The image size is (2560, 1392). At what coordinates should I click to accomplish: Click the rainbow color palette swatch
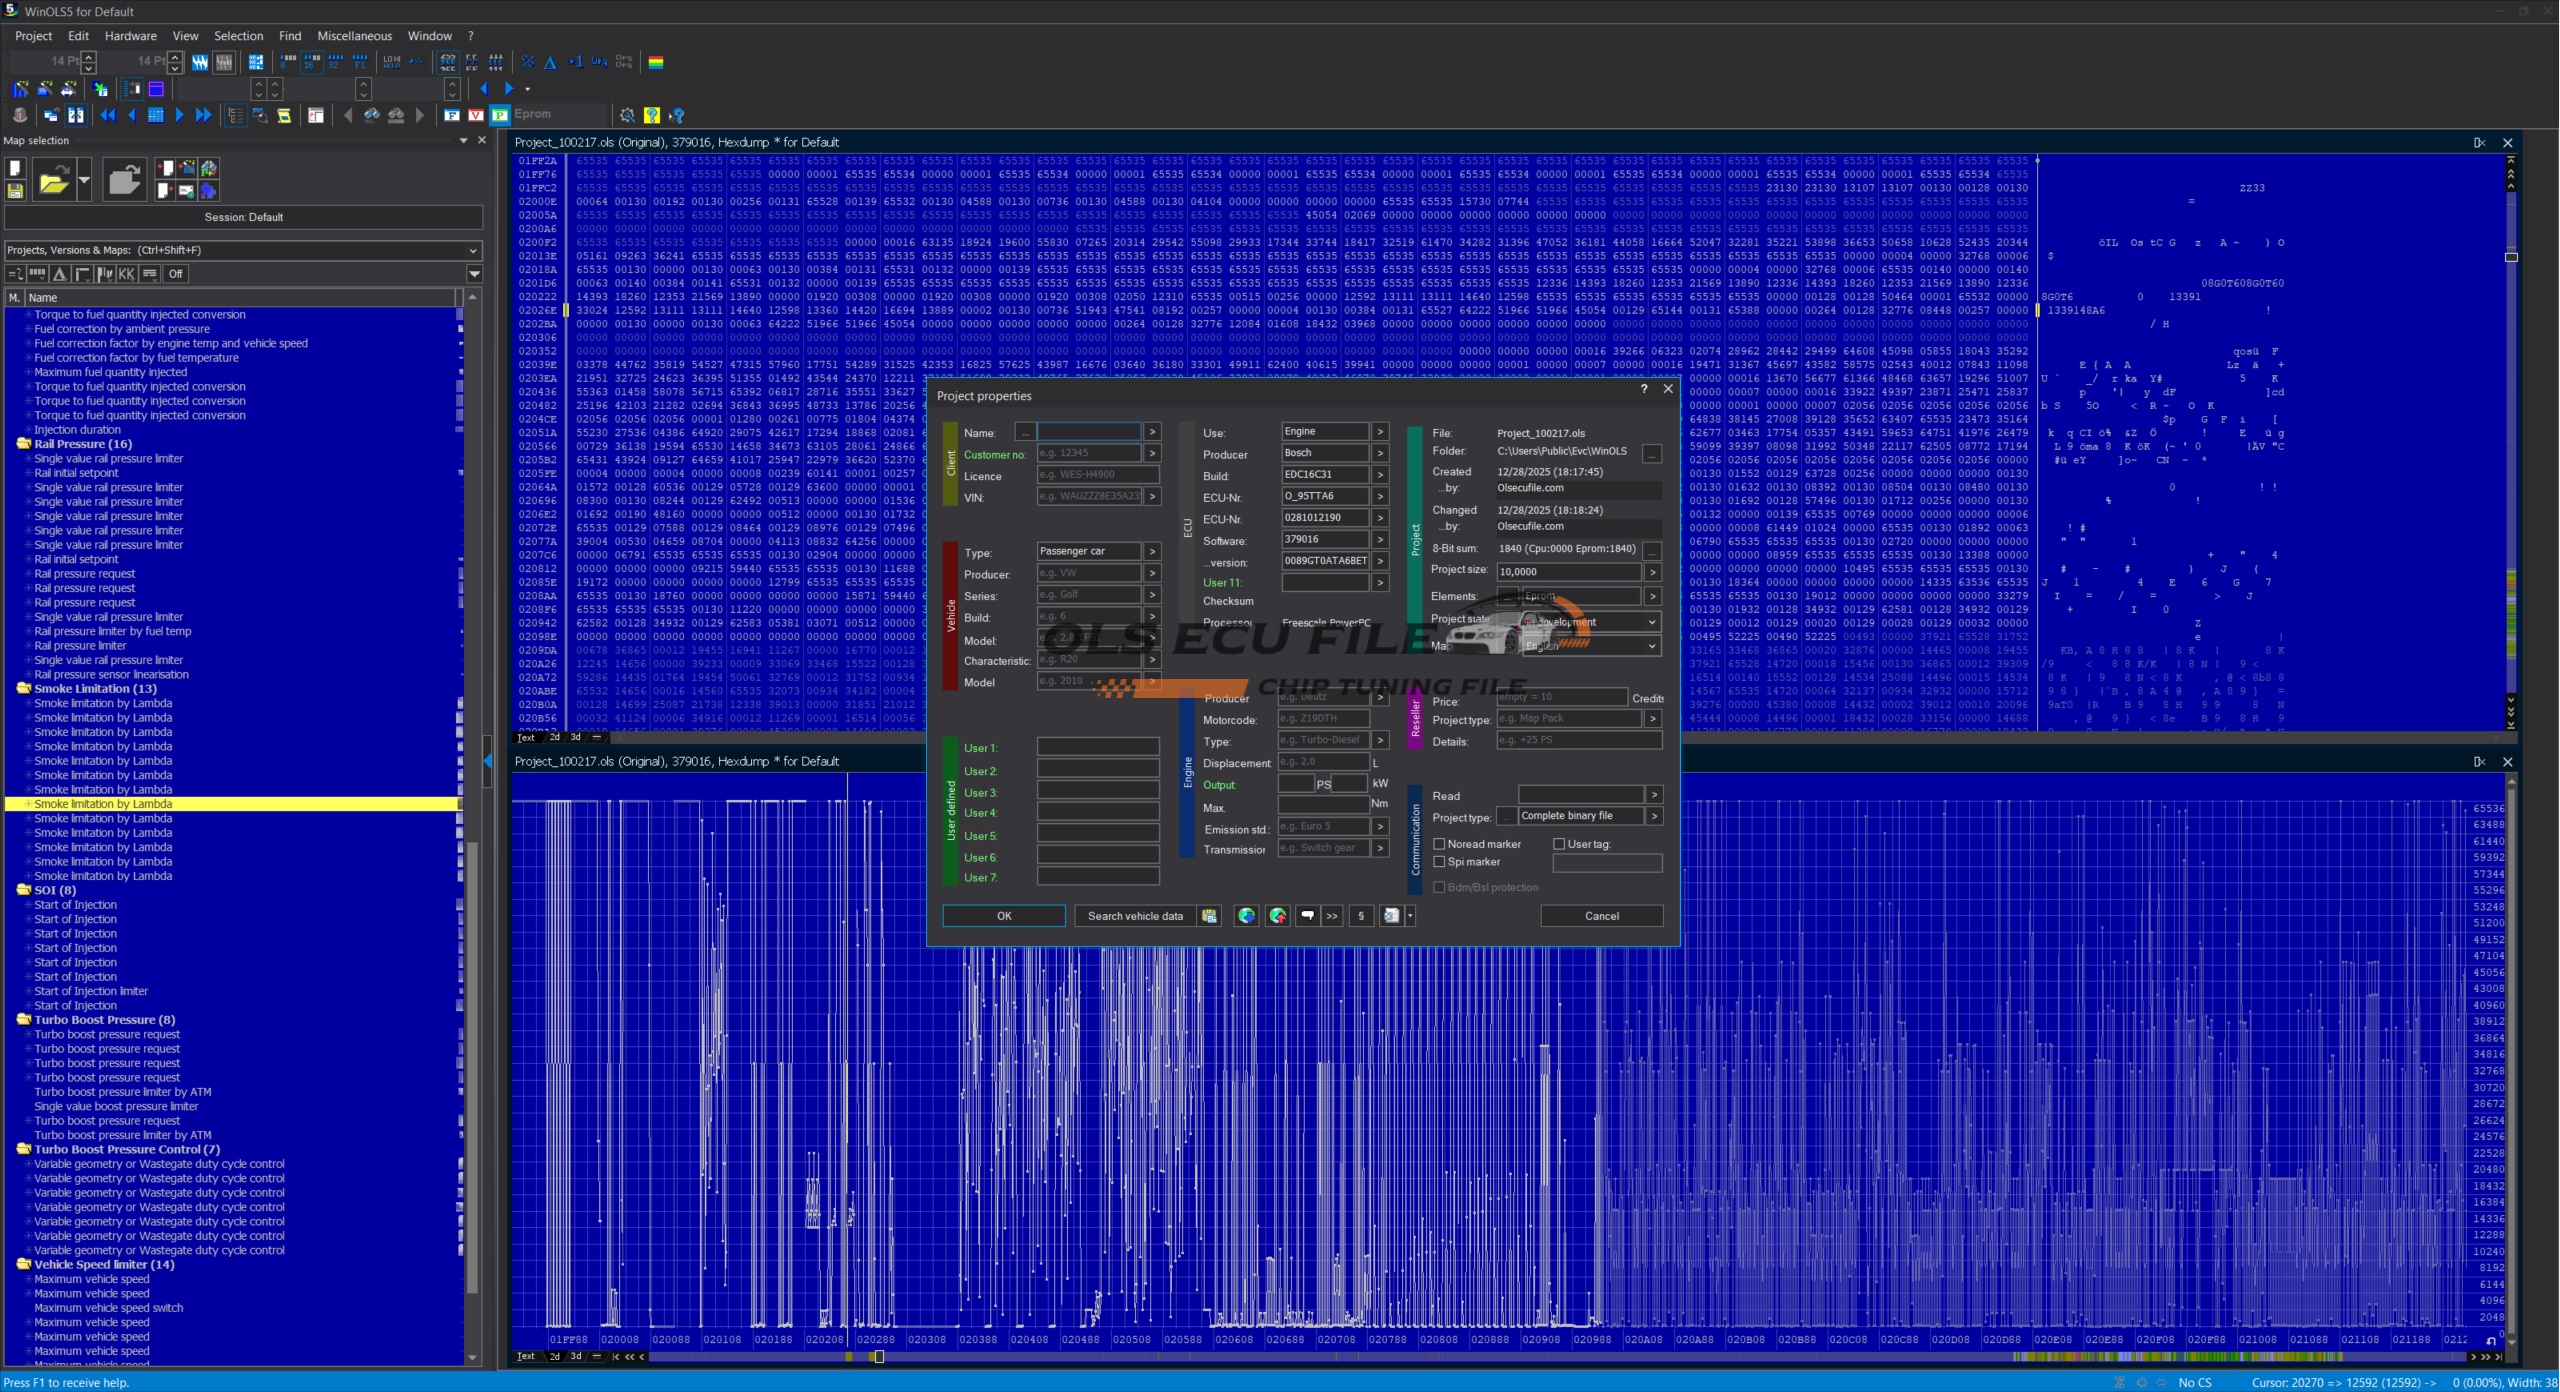coord(656,62)
